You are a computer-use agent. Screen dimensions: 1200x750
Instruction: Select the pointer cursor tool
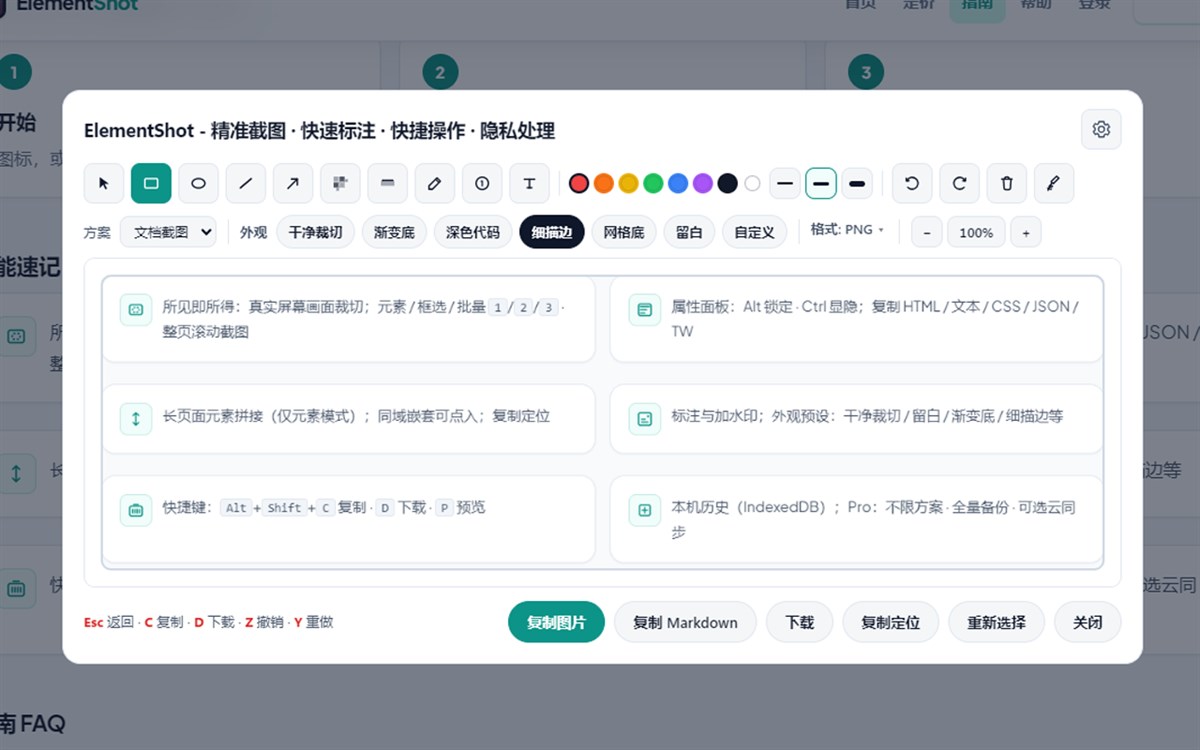[104, 183]
